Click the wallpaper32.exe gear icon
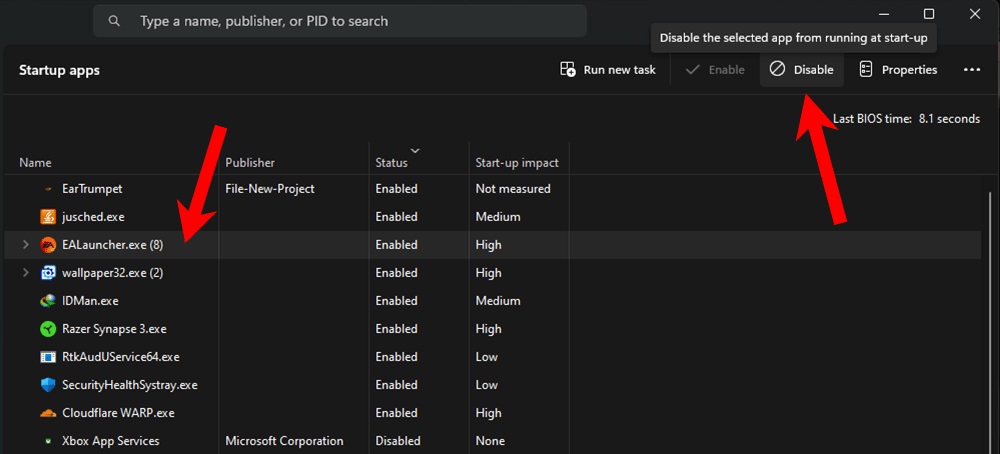The height and width of the screenshot is (454, 1000). [48, 273]
